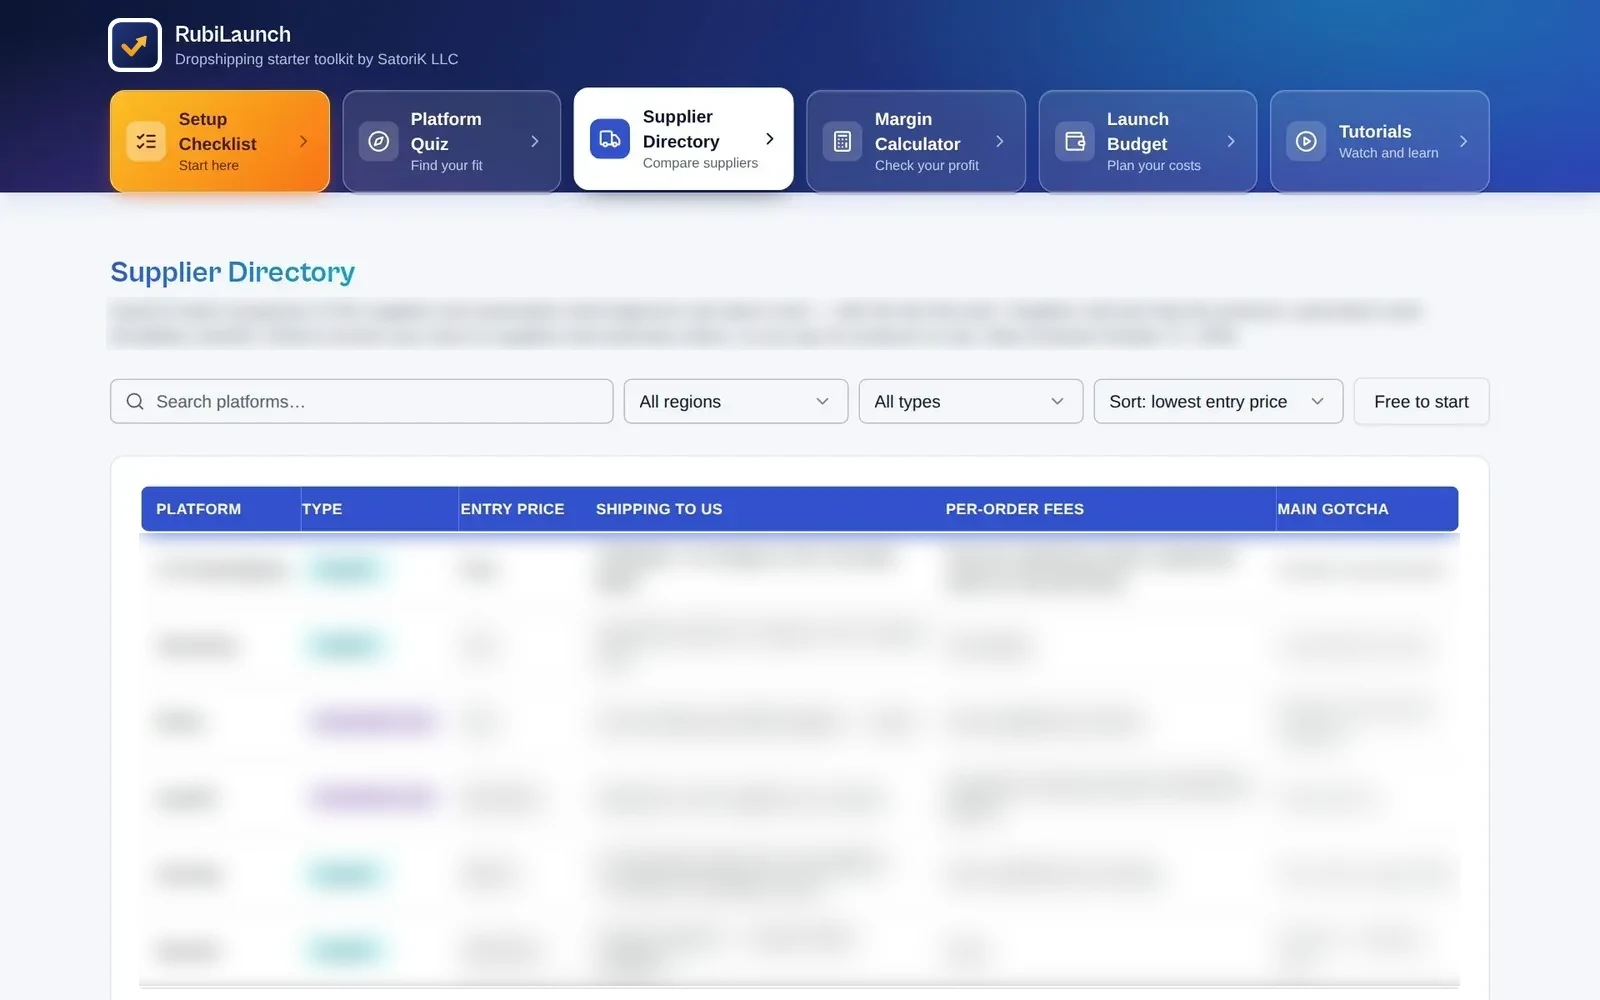Open the Sort: lowest entry price dropdown
Screen dimensions: 1600x1000
(x=1218, y=401)
